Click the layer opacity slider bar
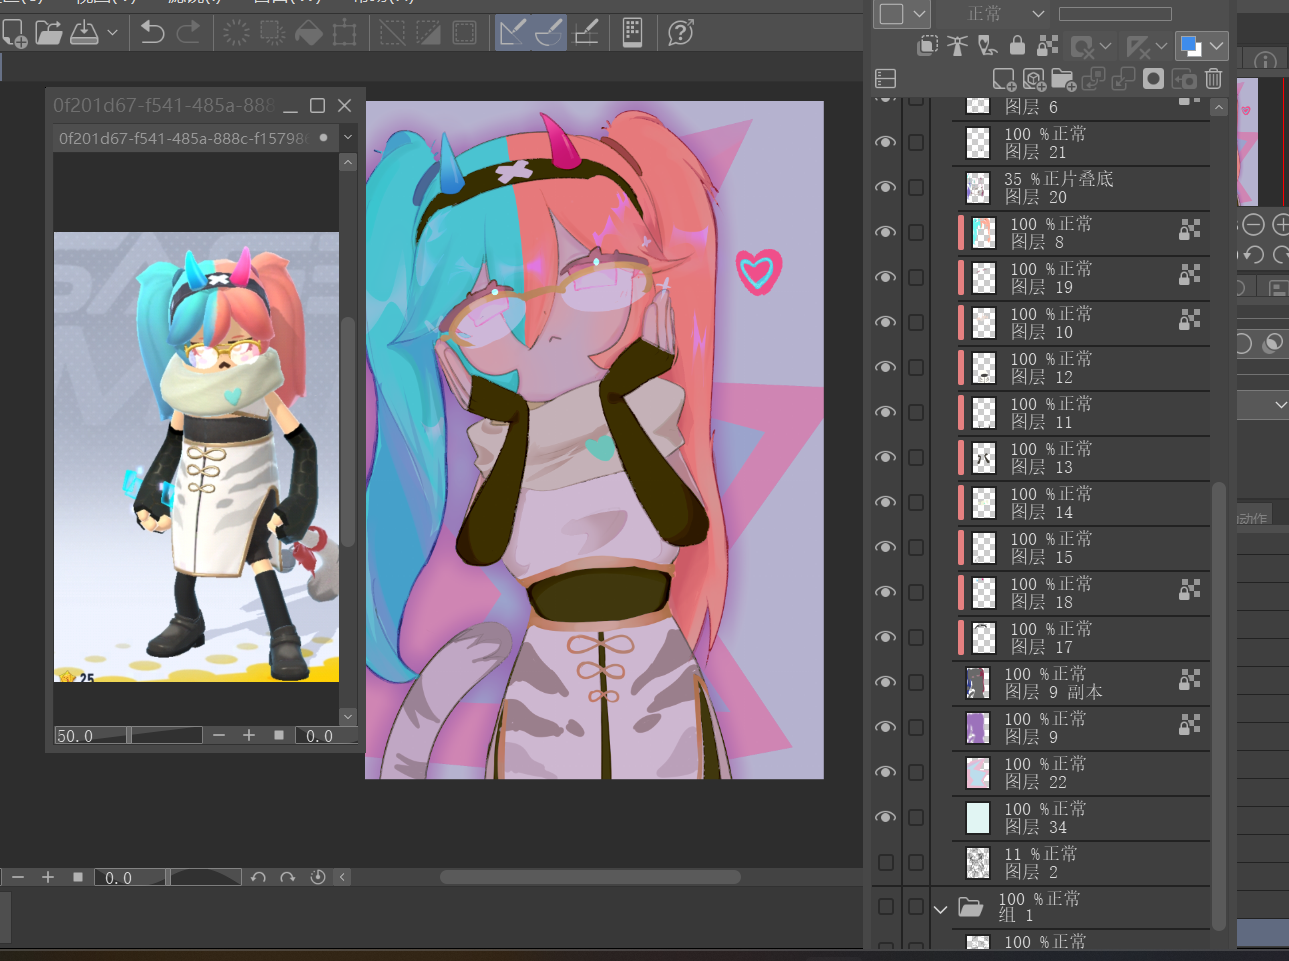This screenshot has height=961, width=1289. click(1115, 14)
